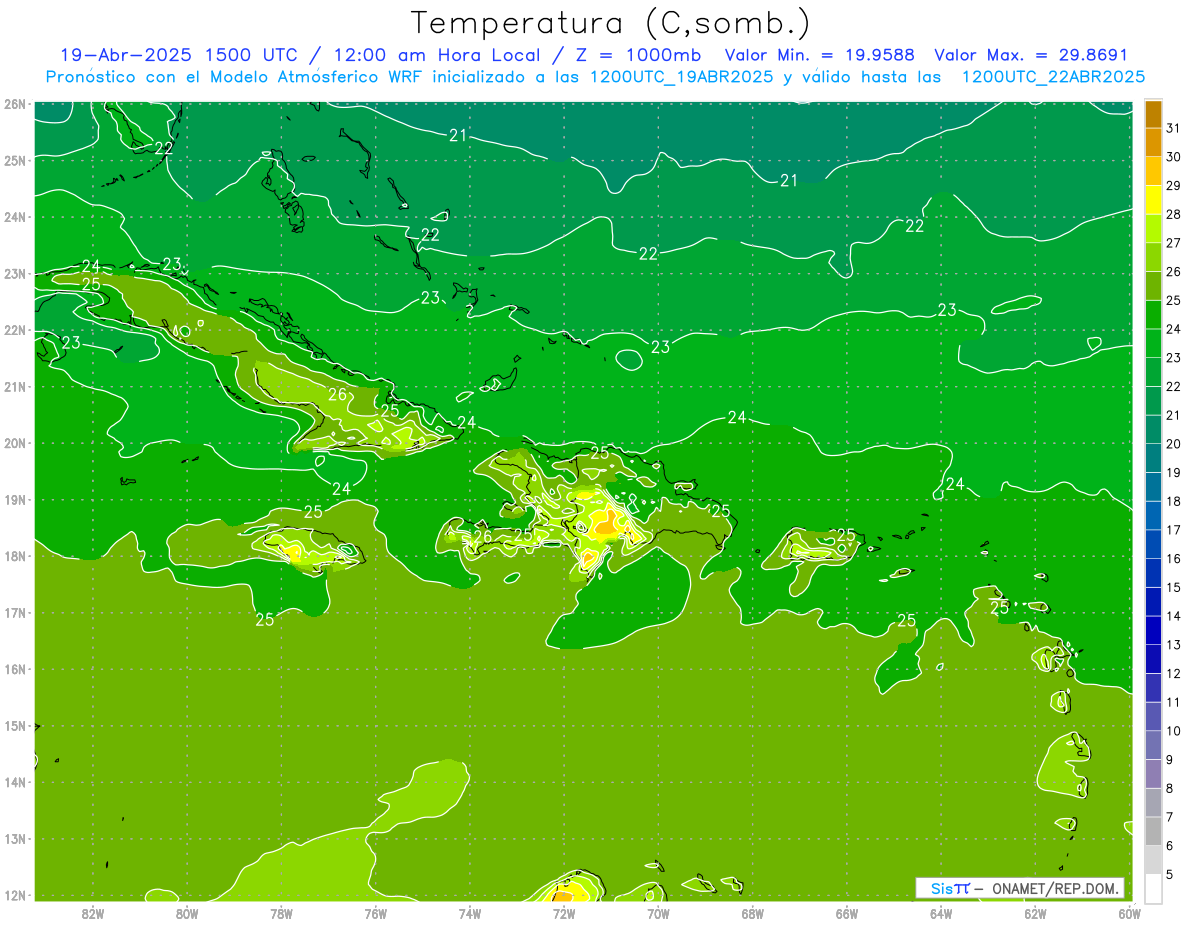Click the purple colorbar swatch between 8 and 9
This screenshot has width=1200, height=927.
(x=1153, y=774)
